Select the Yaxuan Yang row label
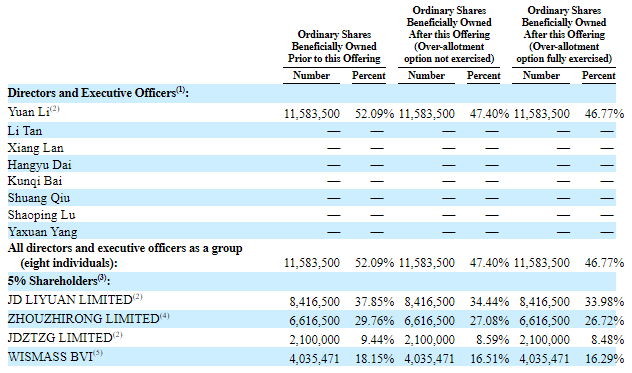Screen dimensions: 632x373 pyautogui.click(x=42, y=232)
